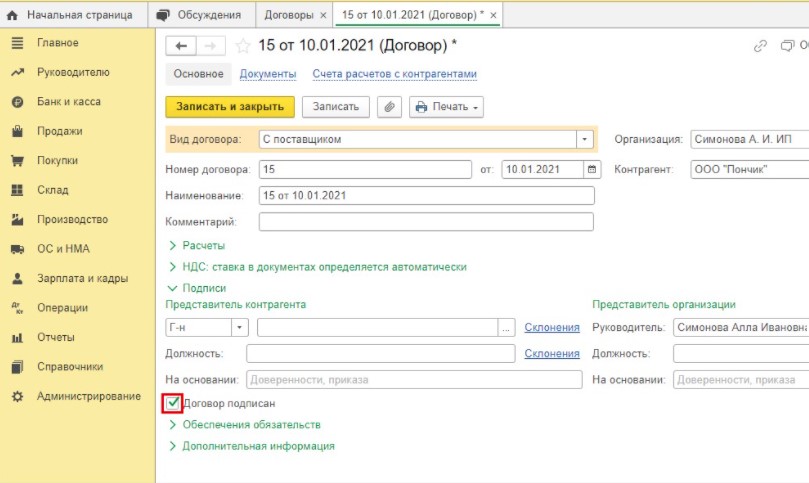Open the Г-н title dropdown
Screen dimensions: 809x483
pos(240,327)
